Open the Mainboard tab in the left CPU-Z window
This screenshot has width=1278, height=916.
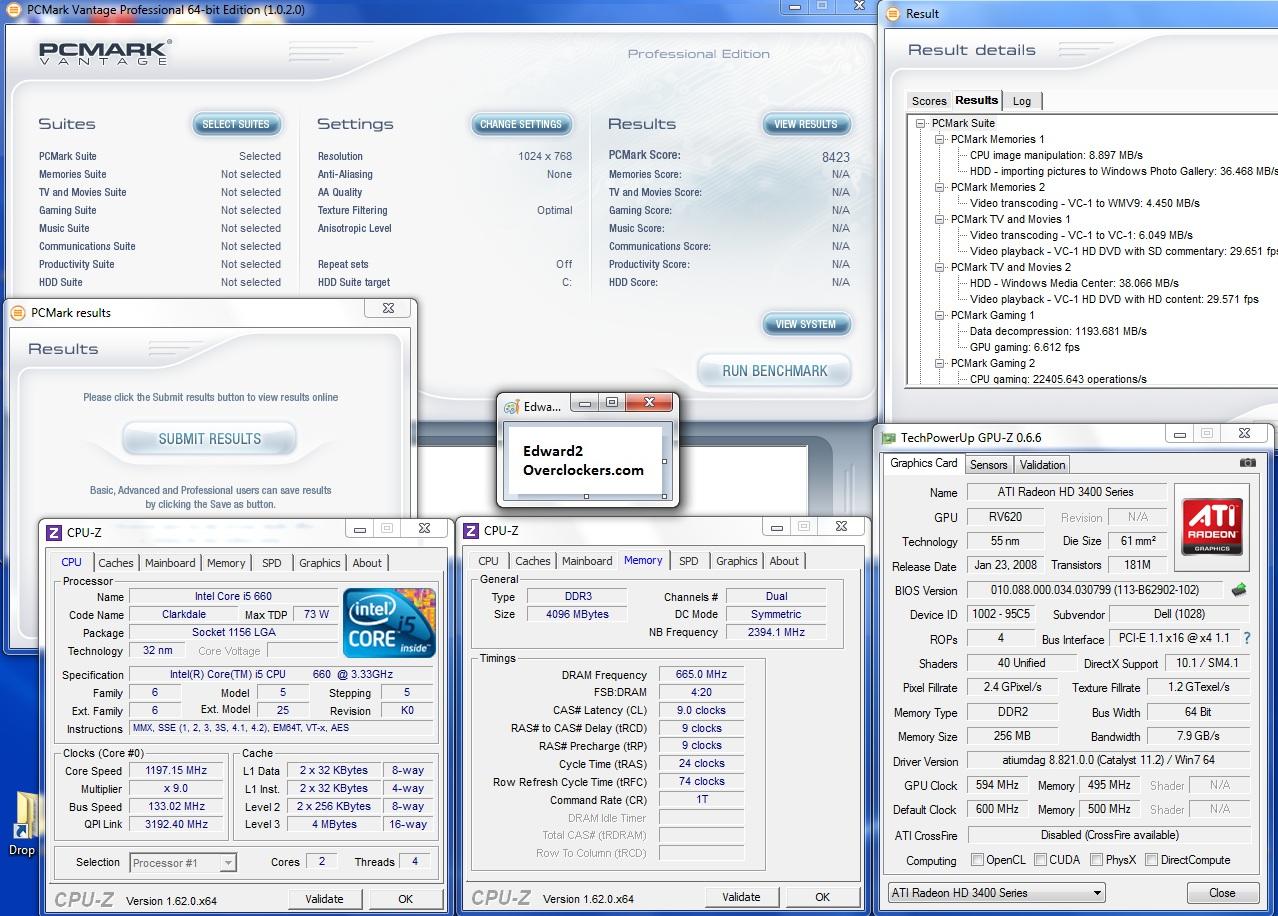coord(170,563)
